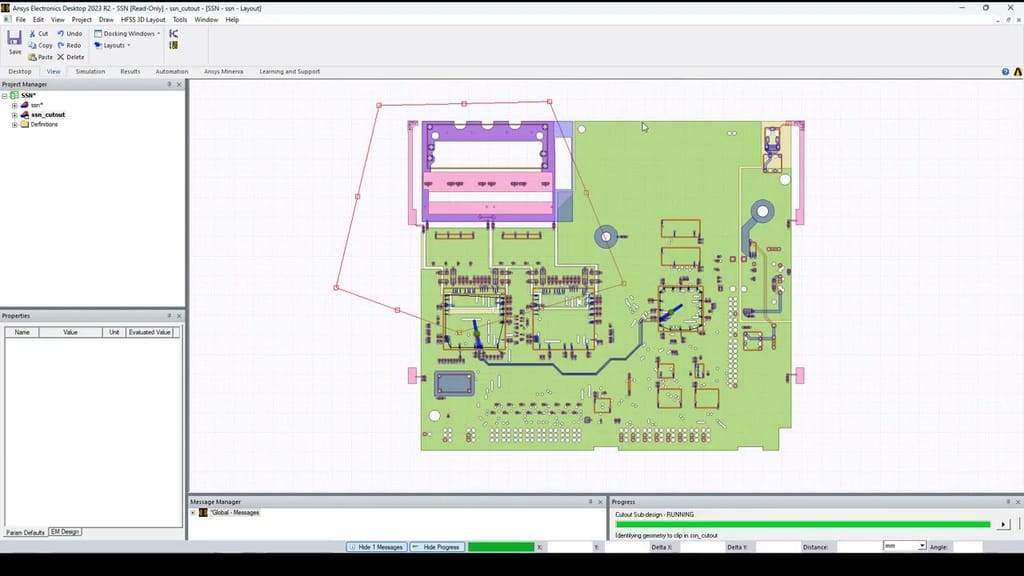
Task: Open the mm units combo box
Action: point(904,546)
